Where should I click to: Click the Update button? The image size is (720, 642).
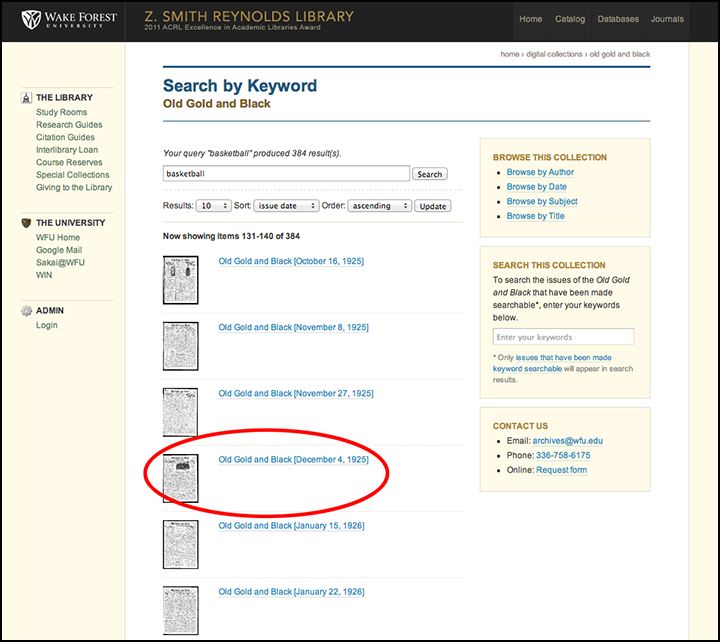coord(433,206)
